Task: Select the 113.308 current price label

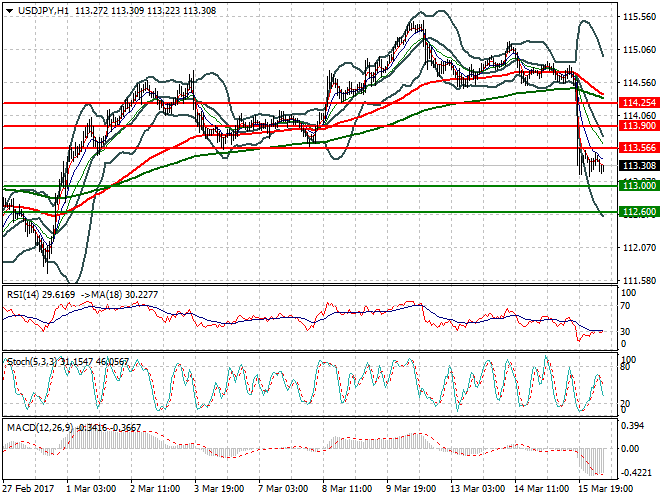Action: click(x=639, y=166)
